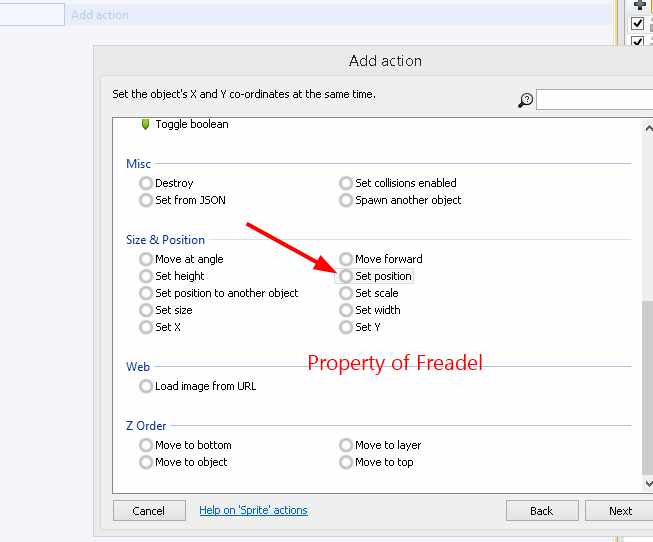Pick Load image from URL action
Viewport: 653px width, 542px height.
(x=205, y=386)
